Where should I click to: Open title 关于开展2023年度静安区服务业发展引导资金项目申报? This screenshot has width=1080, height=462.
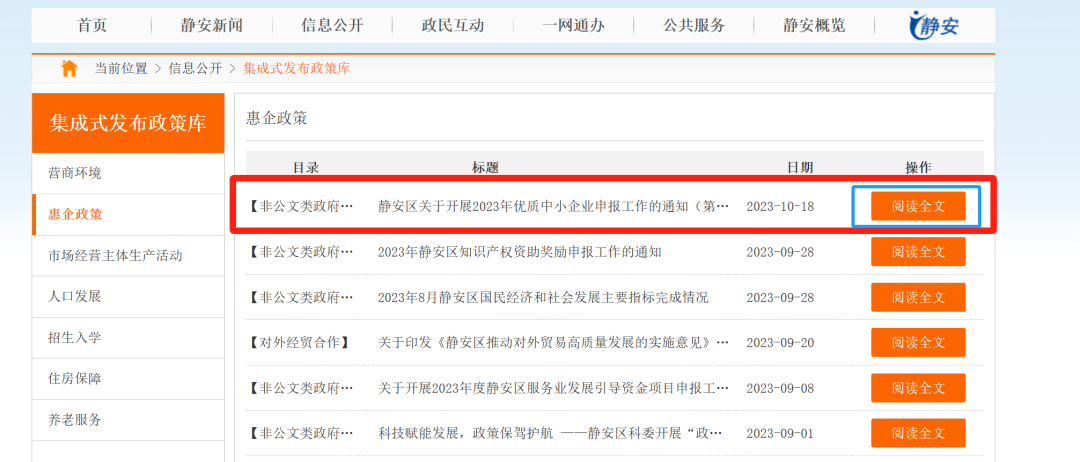click(x=553, y=388)
